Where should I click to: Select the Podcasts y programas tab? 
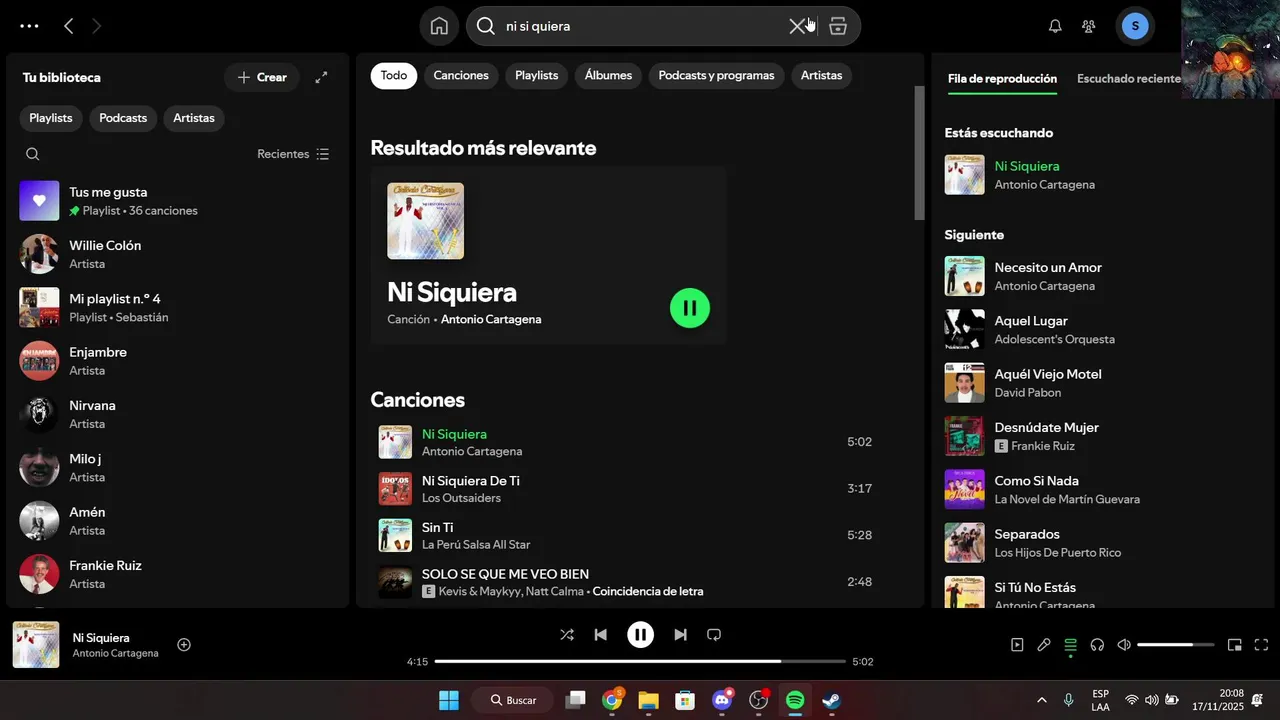716,76
